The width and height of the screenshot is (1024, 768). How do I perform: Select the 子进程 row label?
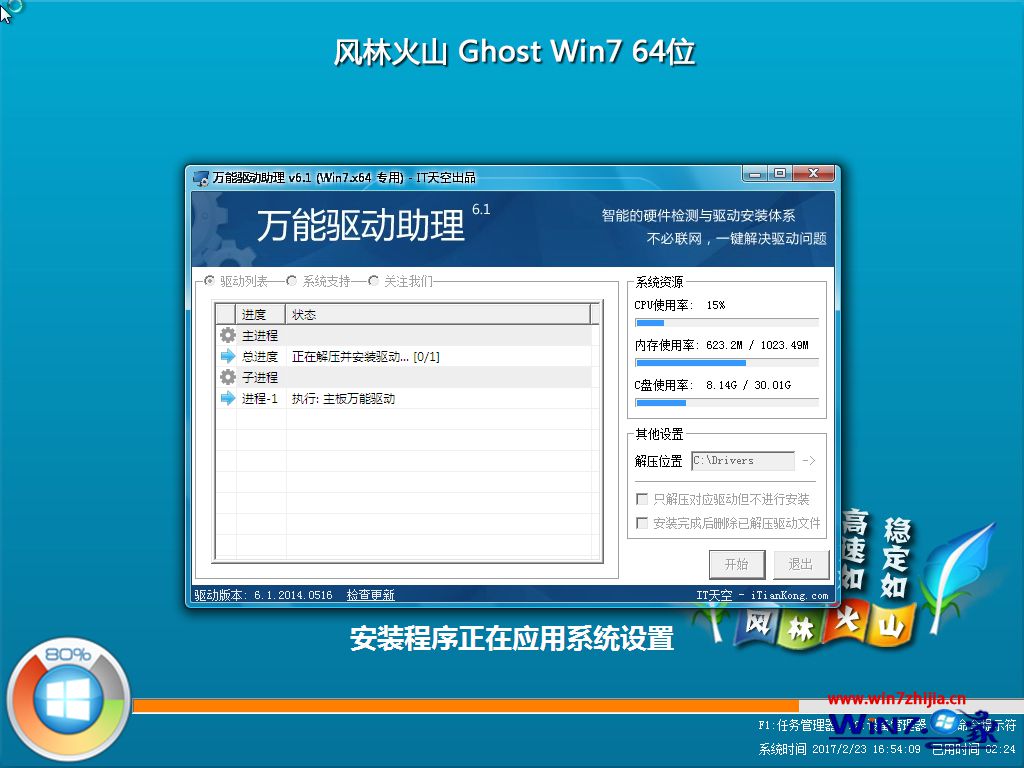click(x=260, y=377)
